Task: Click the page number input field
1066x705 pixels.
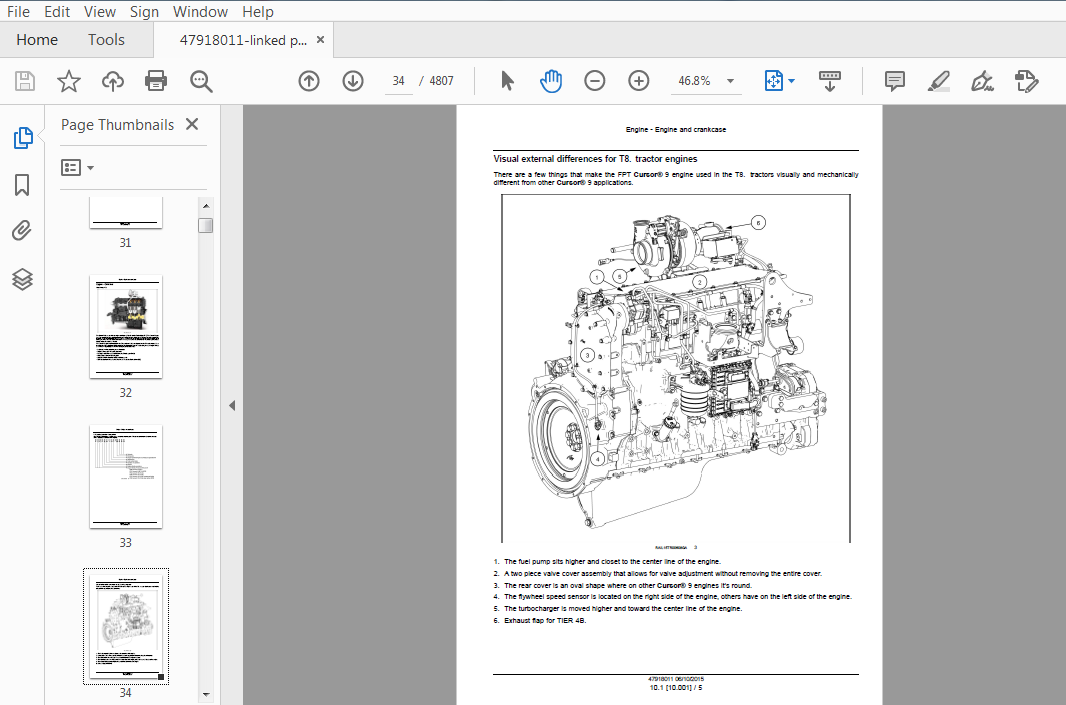Action: click(398, 81)
